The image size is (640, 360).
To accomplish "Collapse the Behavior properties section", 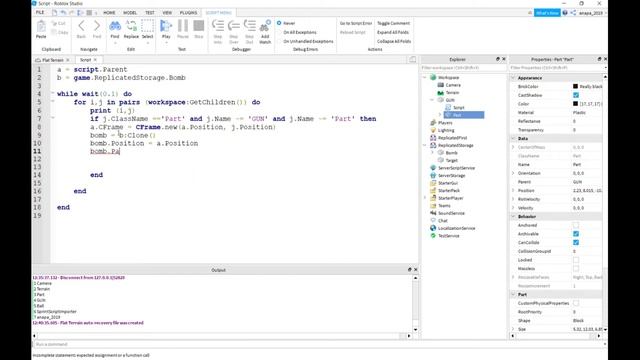I will point(513,216).
